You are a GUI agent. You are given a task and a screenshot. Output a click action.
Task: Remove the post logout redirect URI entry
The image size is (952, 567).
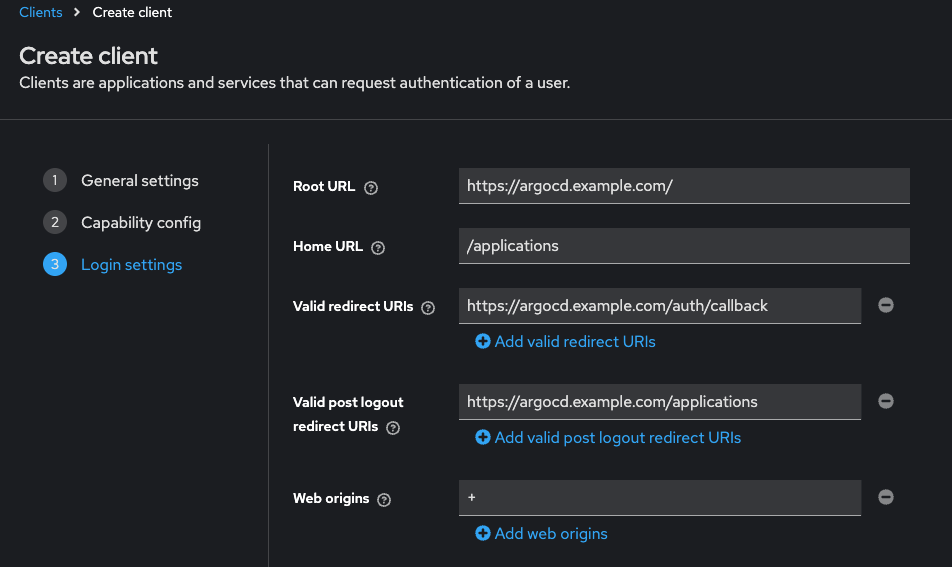click(x=886, y=401)
